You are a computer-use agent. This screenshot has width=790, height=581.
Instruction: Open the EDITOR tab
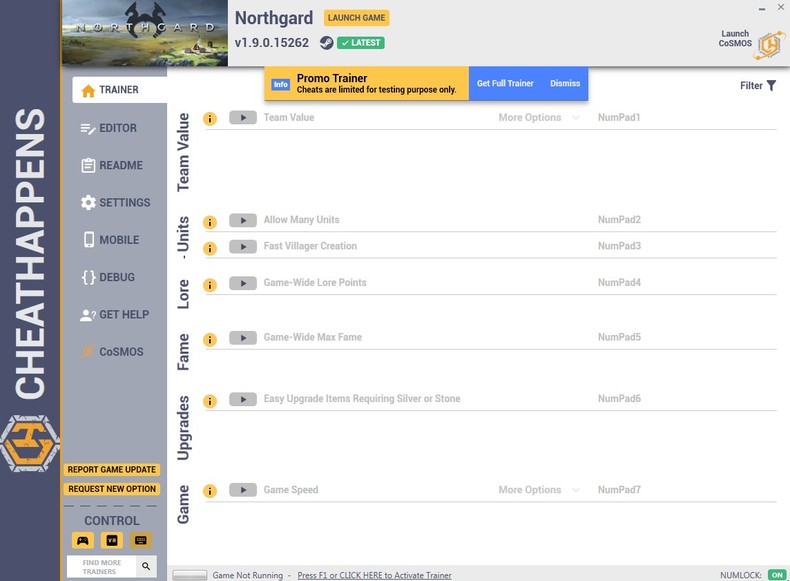(x=109, y=128)
